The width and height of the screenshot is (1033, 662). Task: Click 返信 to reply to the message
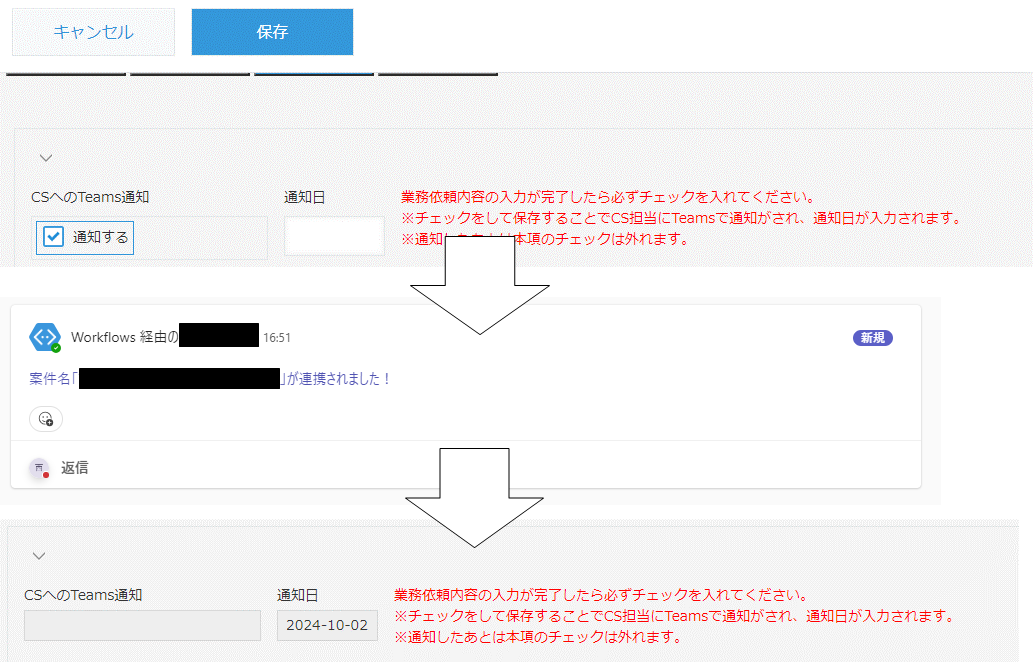click(75, 468)
